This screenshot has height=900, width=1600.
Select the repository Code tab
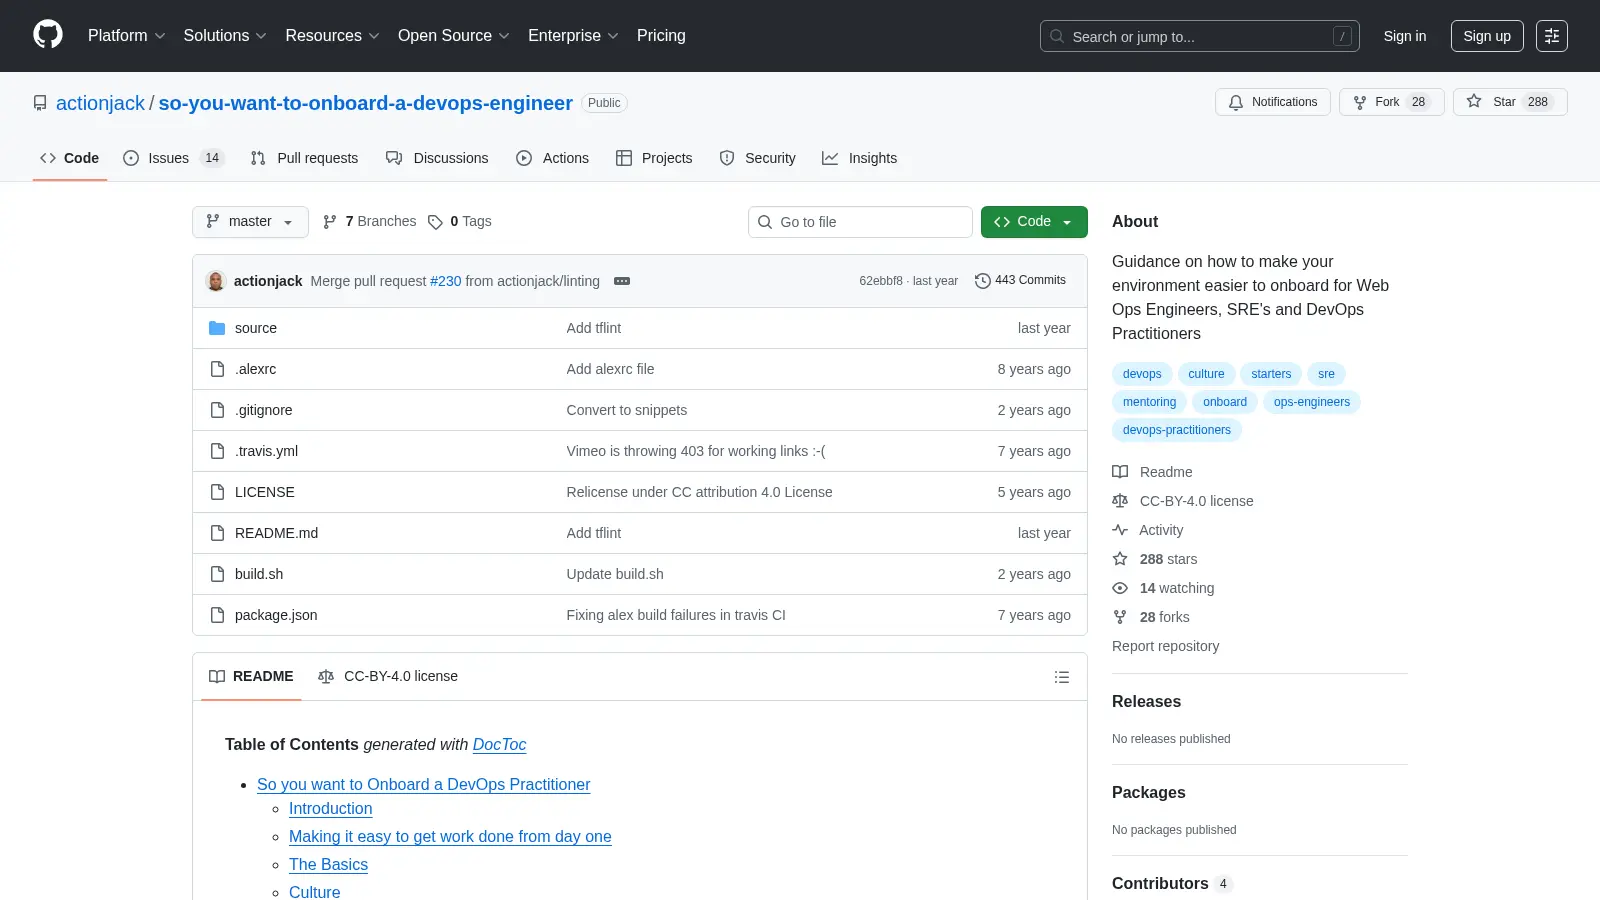[x=69, y=158]
